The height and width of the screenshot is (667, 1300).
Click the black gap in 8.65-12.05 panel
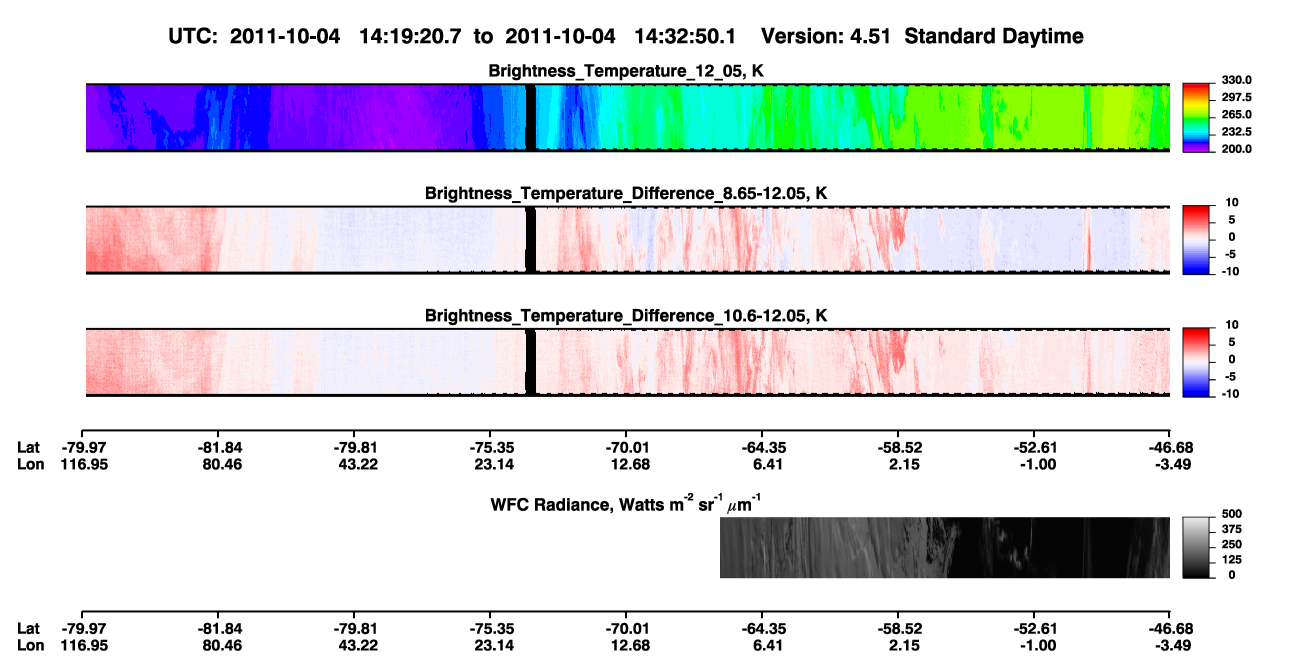point(530,240)
